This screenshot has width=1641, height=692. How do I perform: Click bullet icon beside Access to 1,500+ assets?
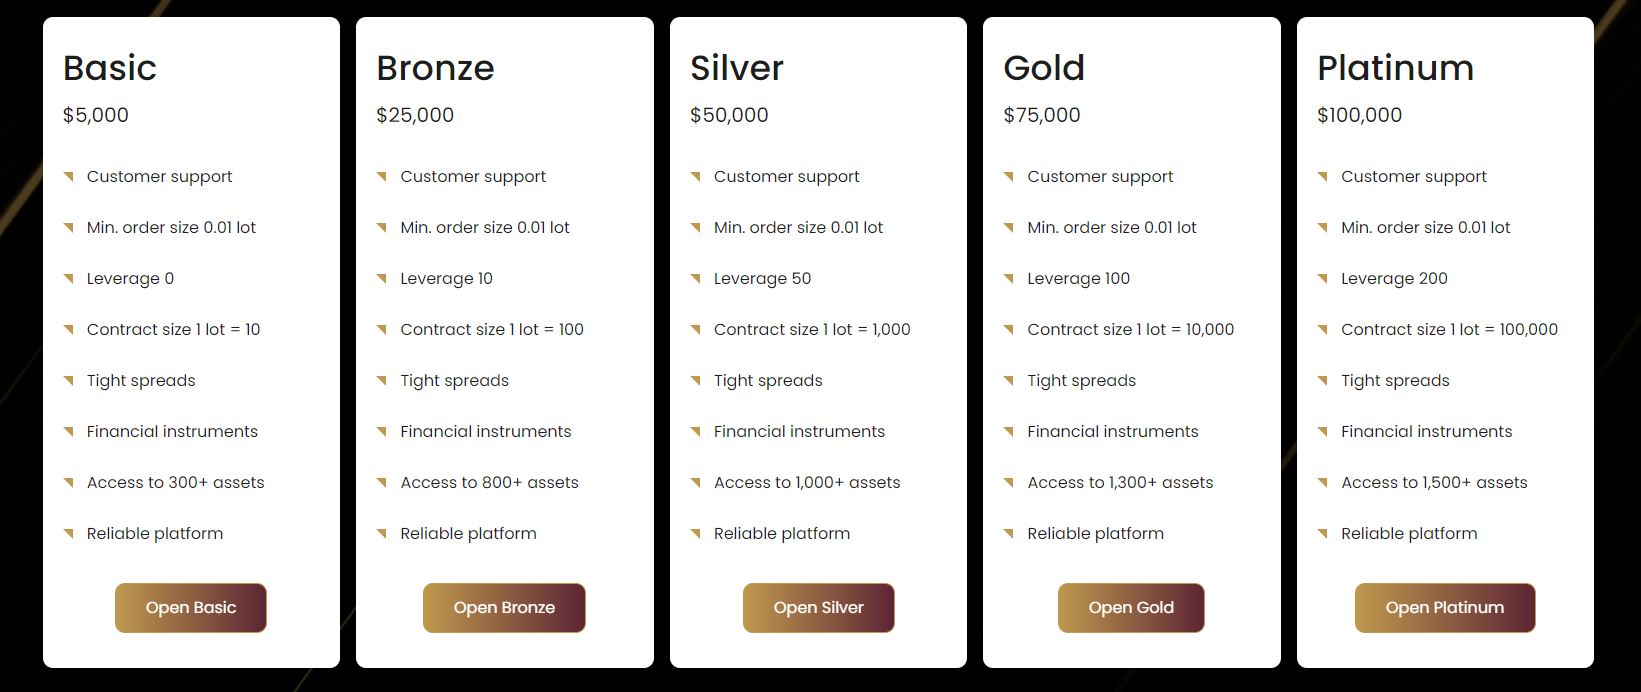point(1323,483)
